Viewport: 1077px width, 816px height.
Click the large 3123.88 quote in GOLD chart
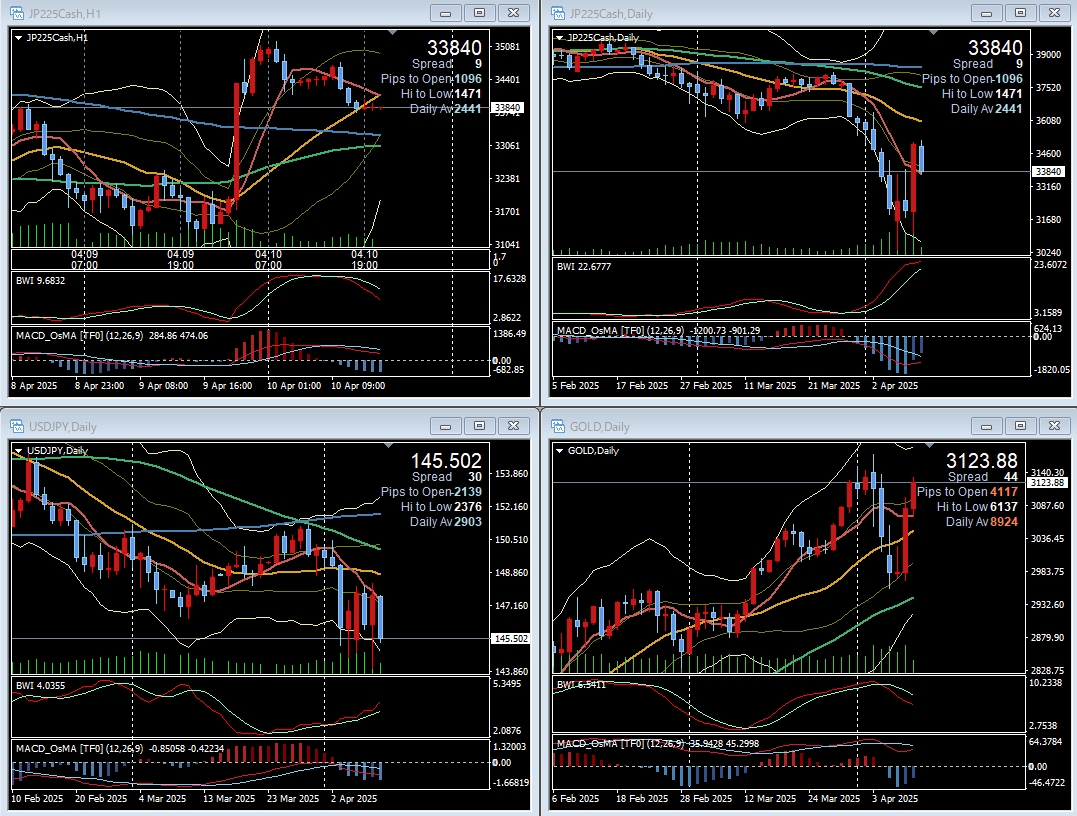click(982, 460)
